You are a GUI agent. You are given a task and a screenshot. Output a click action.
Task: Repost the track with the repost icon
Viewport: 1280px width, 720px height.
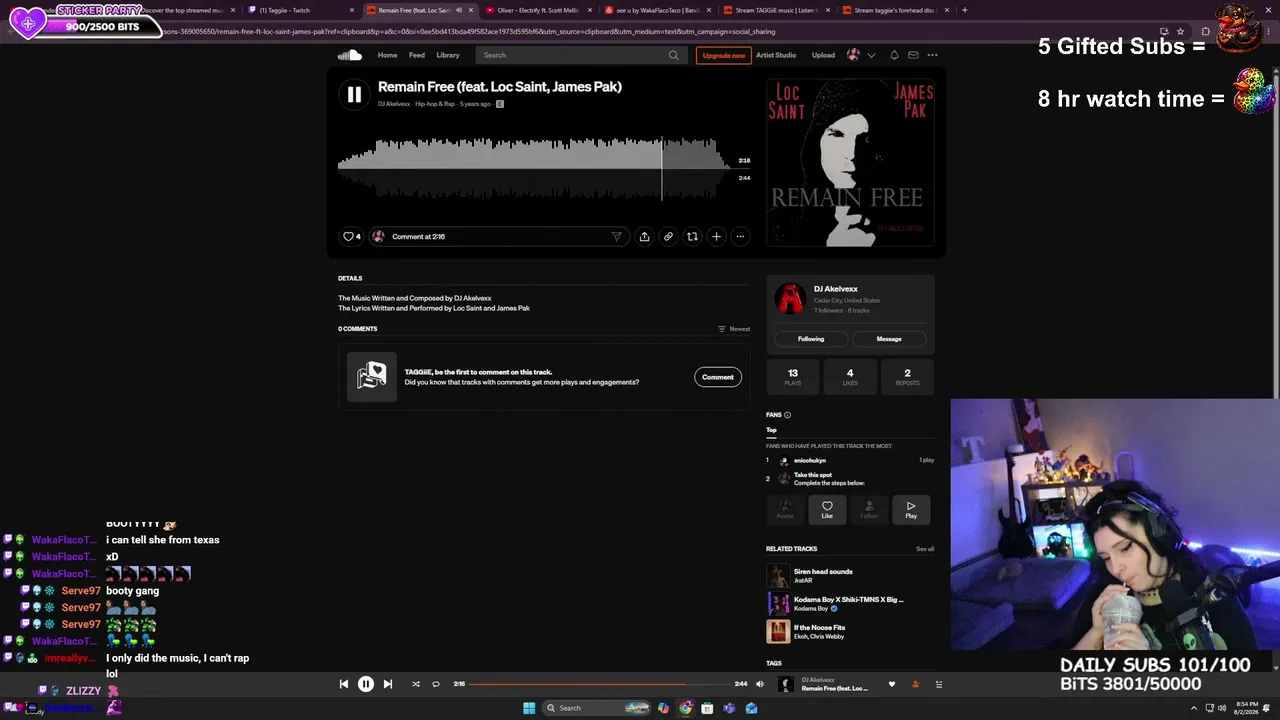coord(692,237)
